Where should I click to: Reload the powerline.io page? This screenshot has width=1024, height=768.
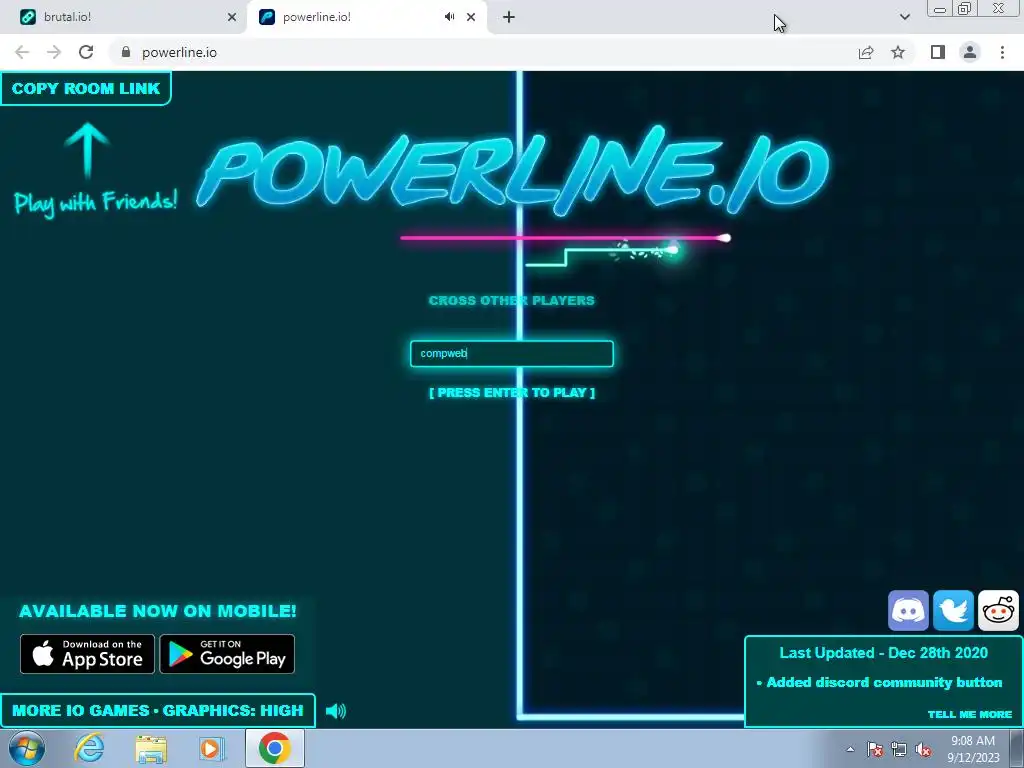coord(86,52)
